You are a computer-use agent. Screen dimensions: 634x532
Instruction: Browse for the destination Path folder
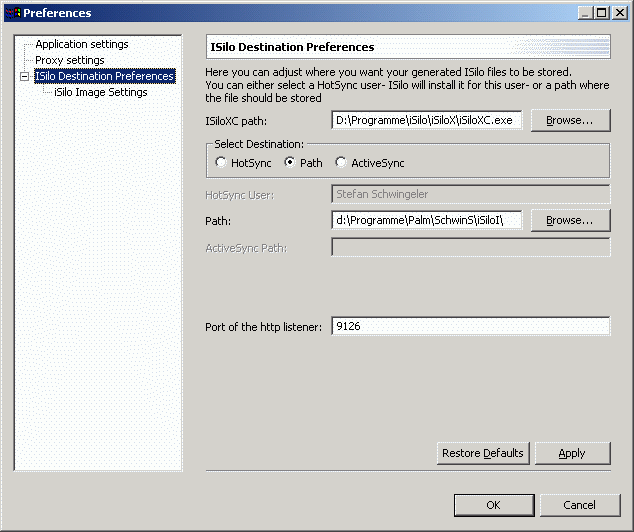570,220
